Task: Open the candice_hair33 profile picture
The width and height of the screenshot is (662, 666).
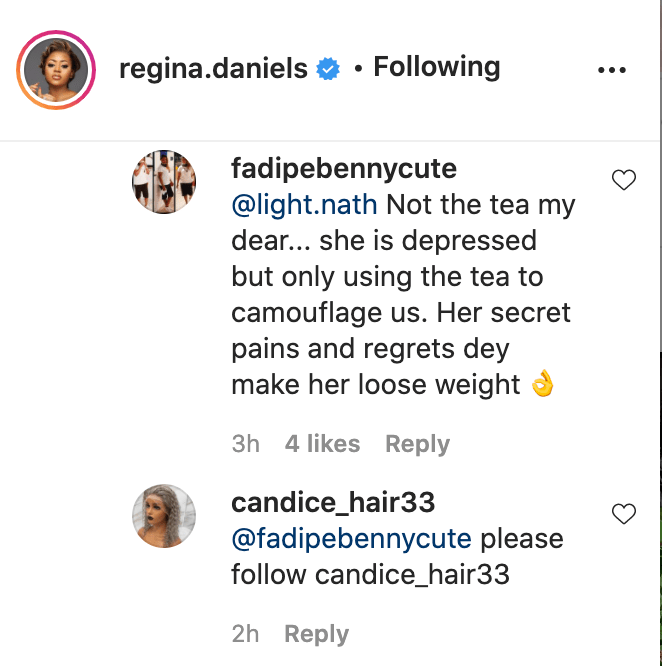Action: point(164,516)
